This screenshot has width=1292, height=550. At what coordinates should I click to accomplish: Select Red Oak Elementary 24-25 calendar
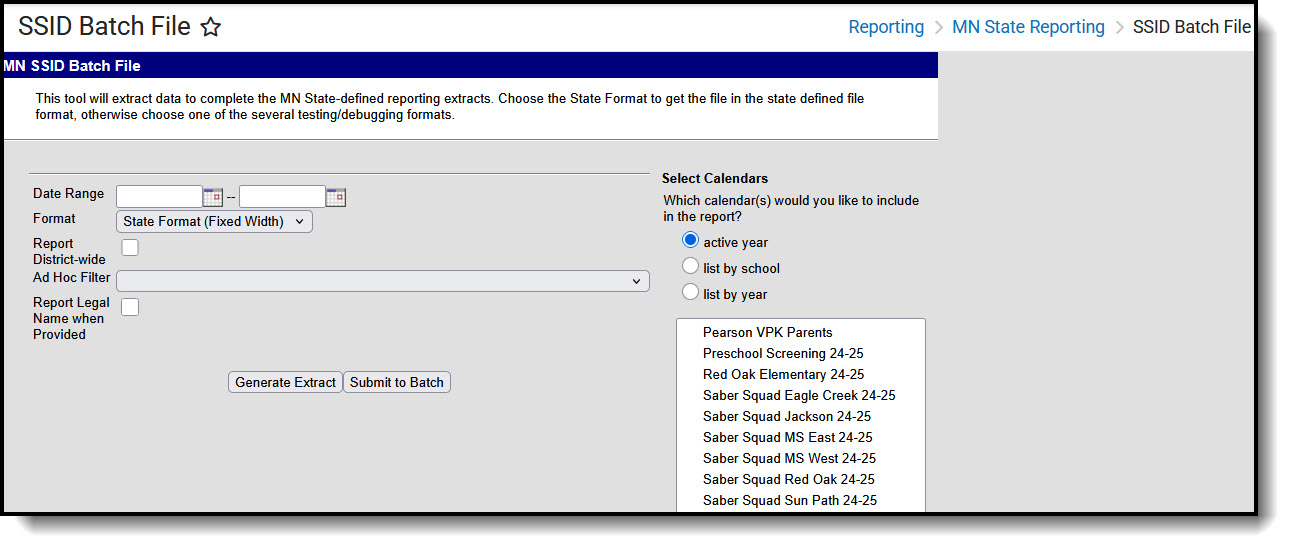(x=783, y=374)
